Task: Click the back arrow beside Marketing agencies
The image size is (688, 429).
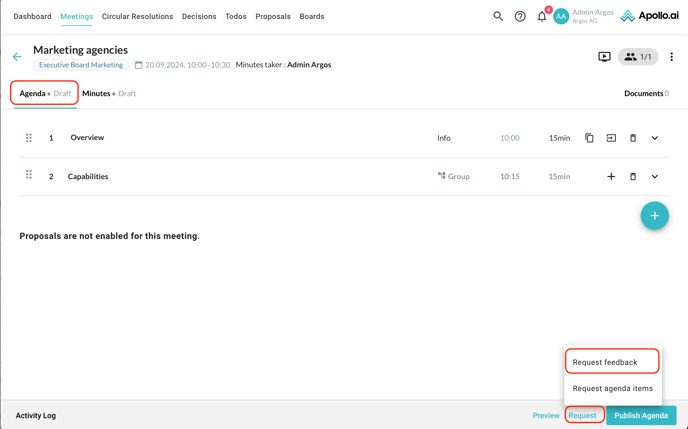Action: coord(17,57)
